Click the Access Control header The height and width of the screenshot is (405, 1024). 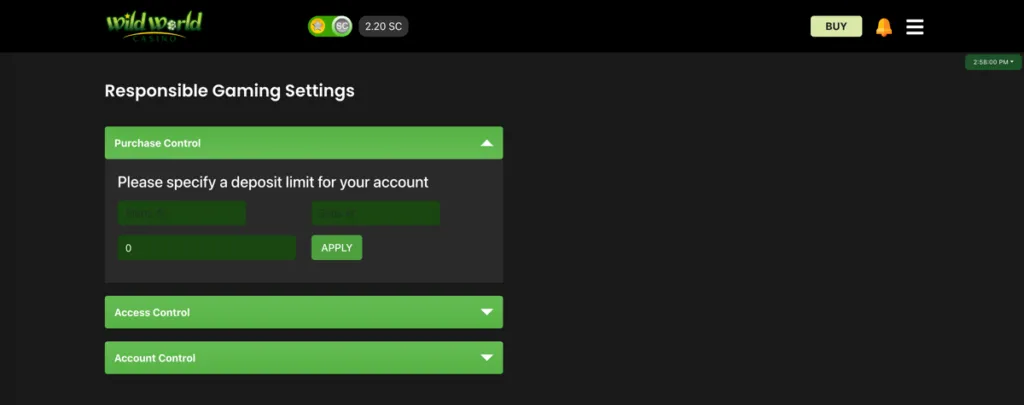click(304, 312)
